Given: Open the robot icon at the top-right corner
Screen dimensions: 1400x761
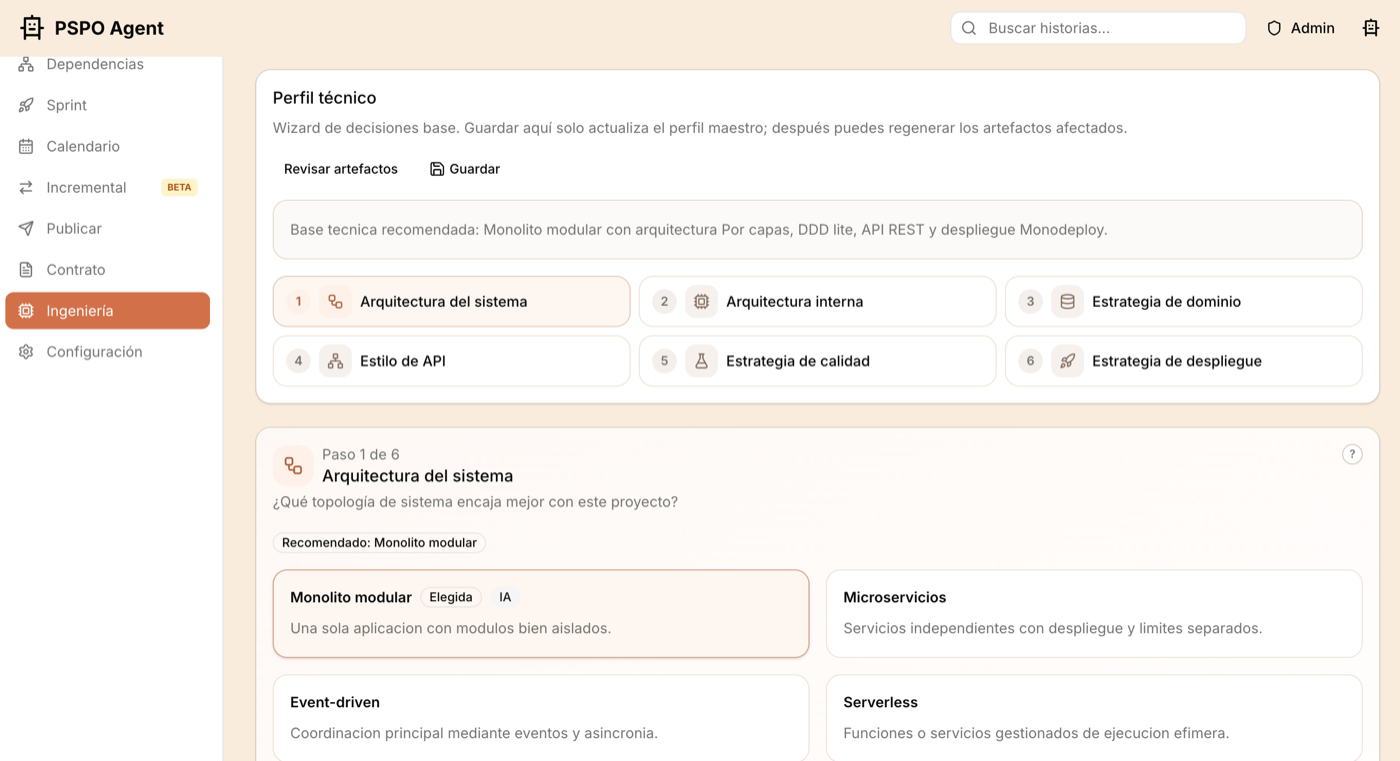Looking at the screenshot, I should pyautogui.click(x=1371, y=27).
